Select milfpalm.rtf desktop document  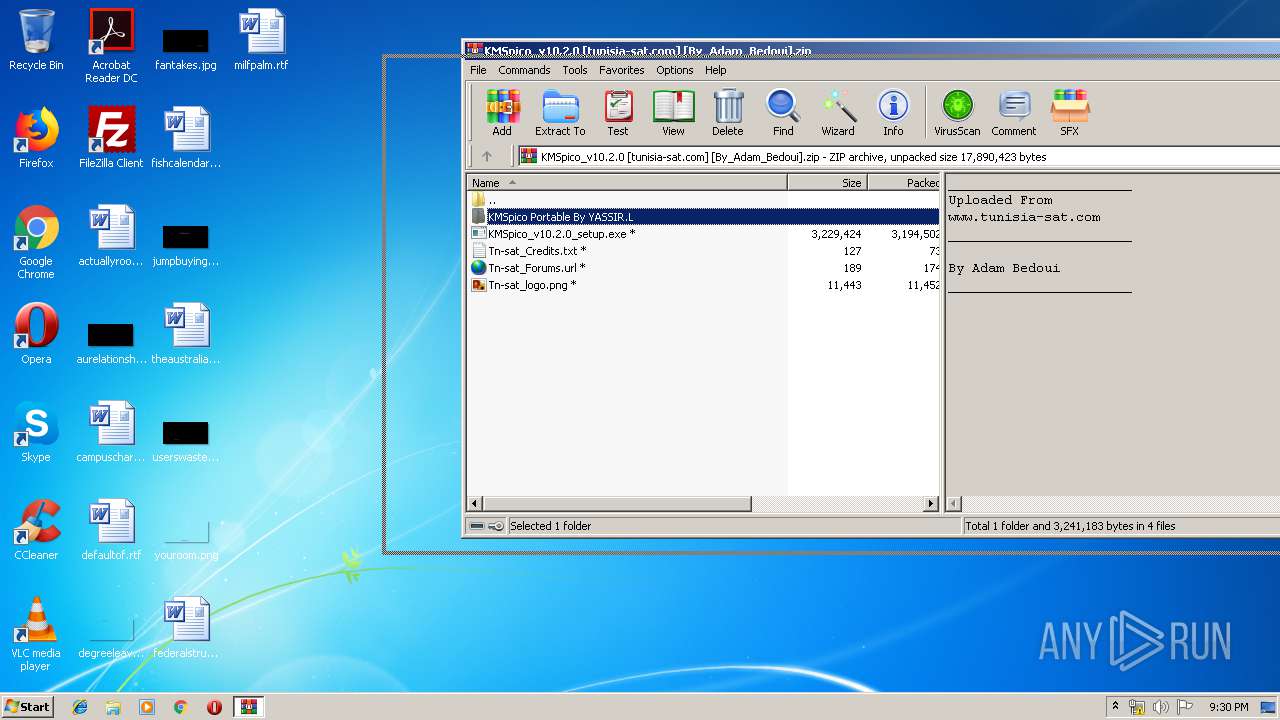261,40
